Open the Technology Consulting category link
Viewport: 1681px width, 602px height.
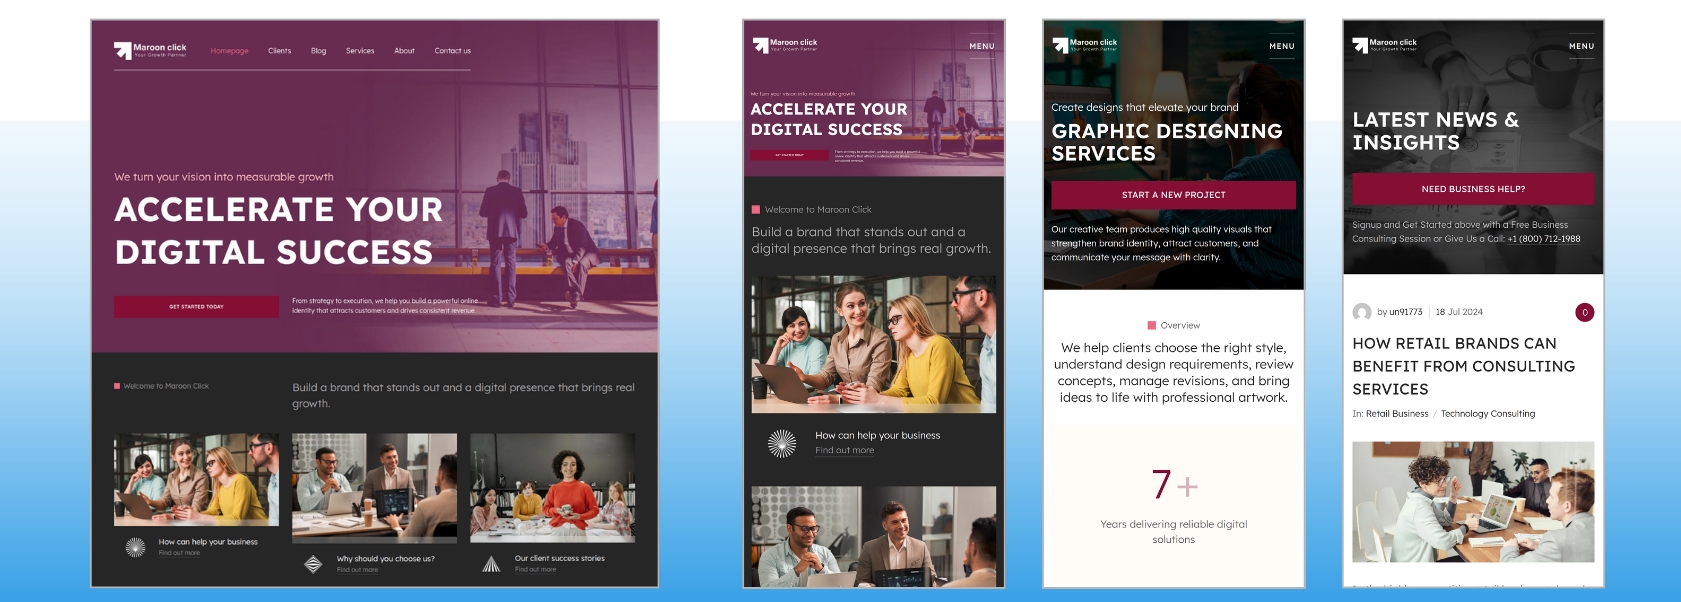tap(1488, 414)
